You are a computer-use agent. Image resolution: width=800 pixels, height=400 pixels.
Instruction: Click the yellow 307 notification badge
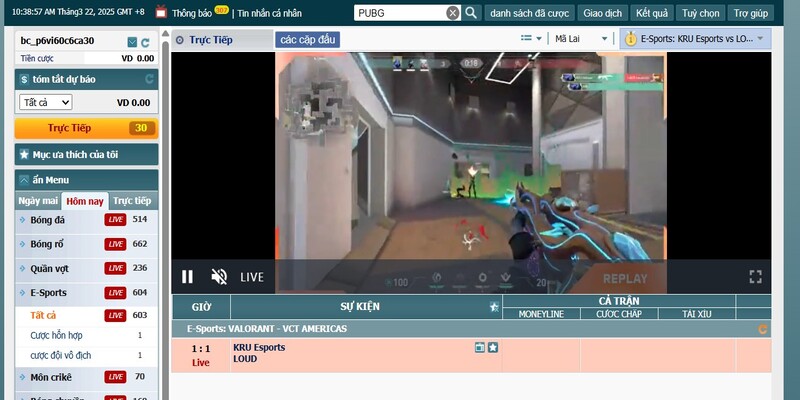(x=221, y=10)
